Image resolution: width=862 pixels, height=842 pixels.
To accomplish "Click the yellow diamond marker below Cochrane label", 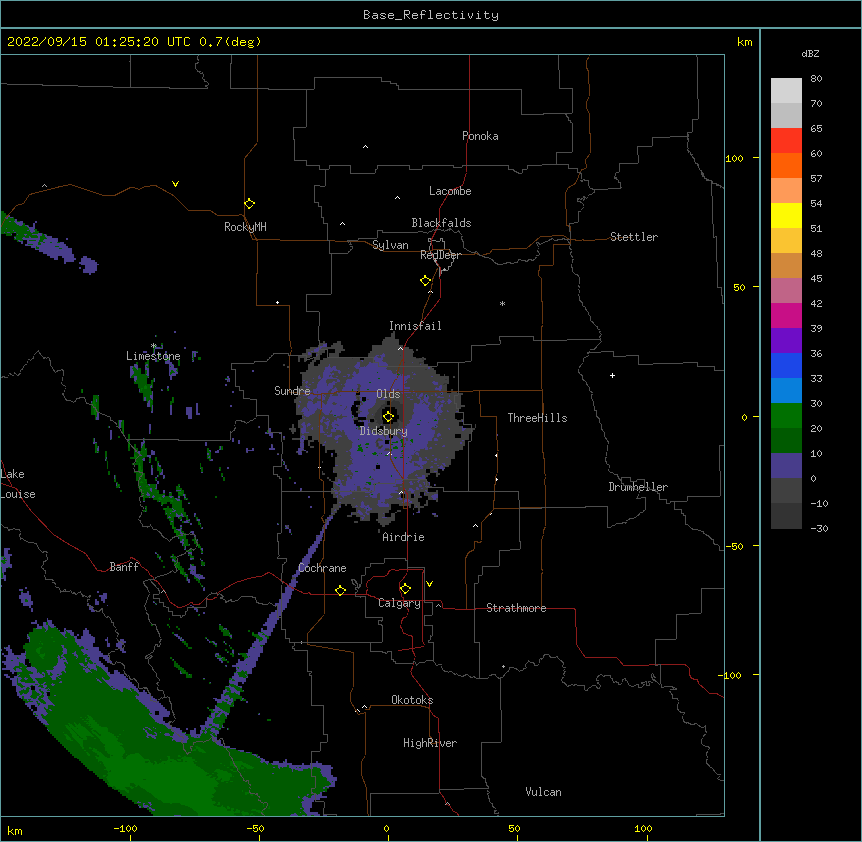I will pos(340,590).
